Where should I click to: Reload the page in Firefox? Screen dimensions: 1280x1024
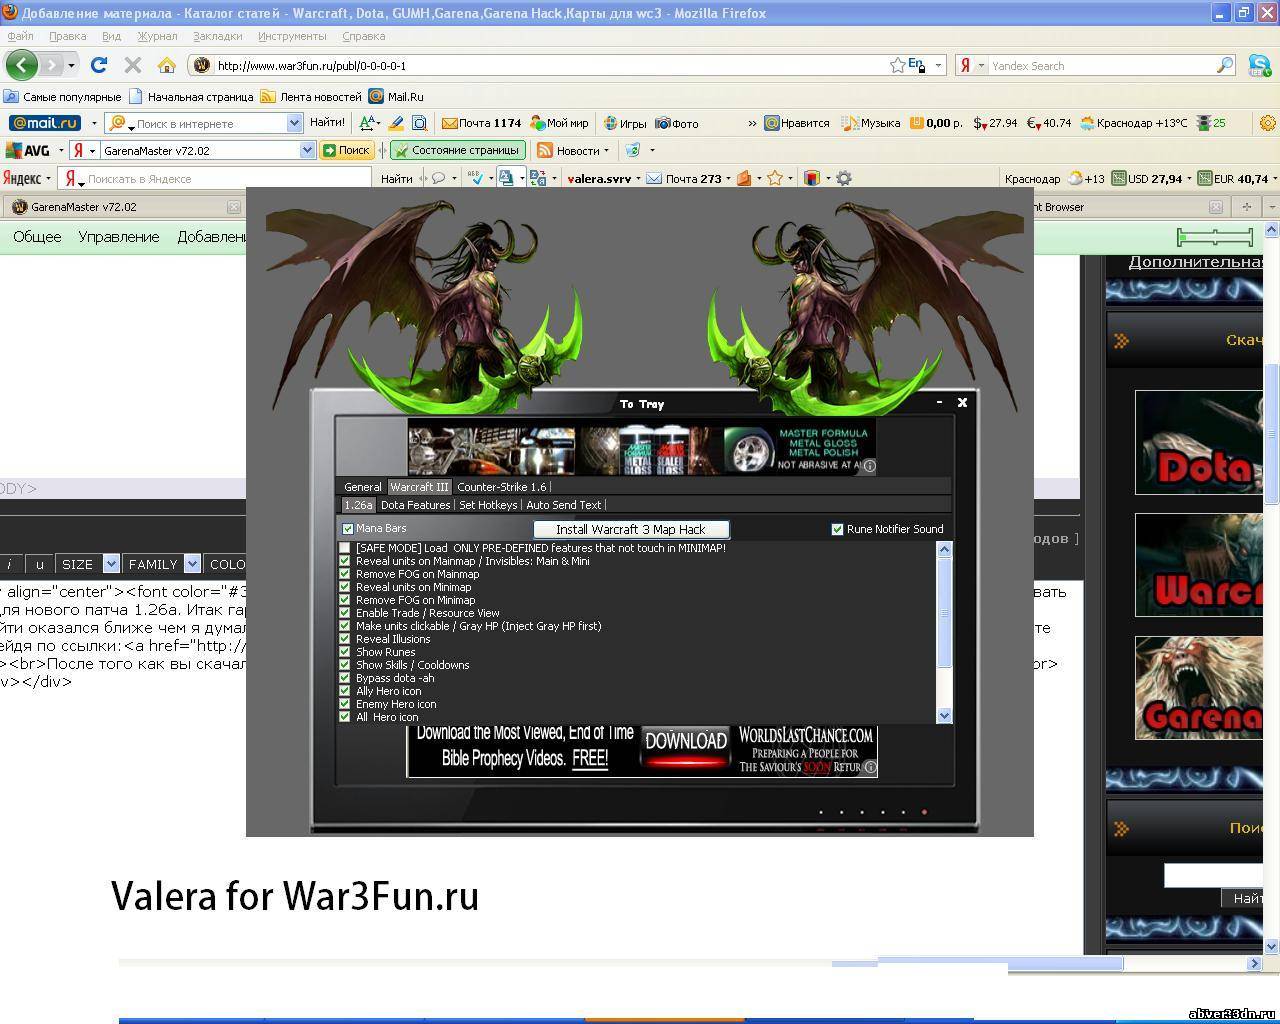tap(98, 65)
